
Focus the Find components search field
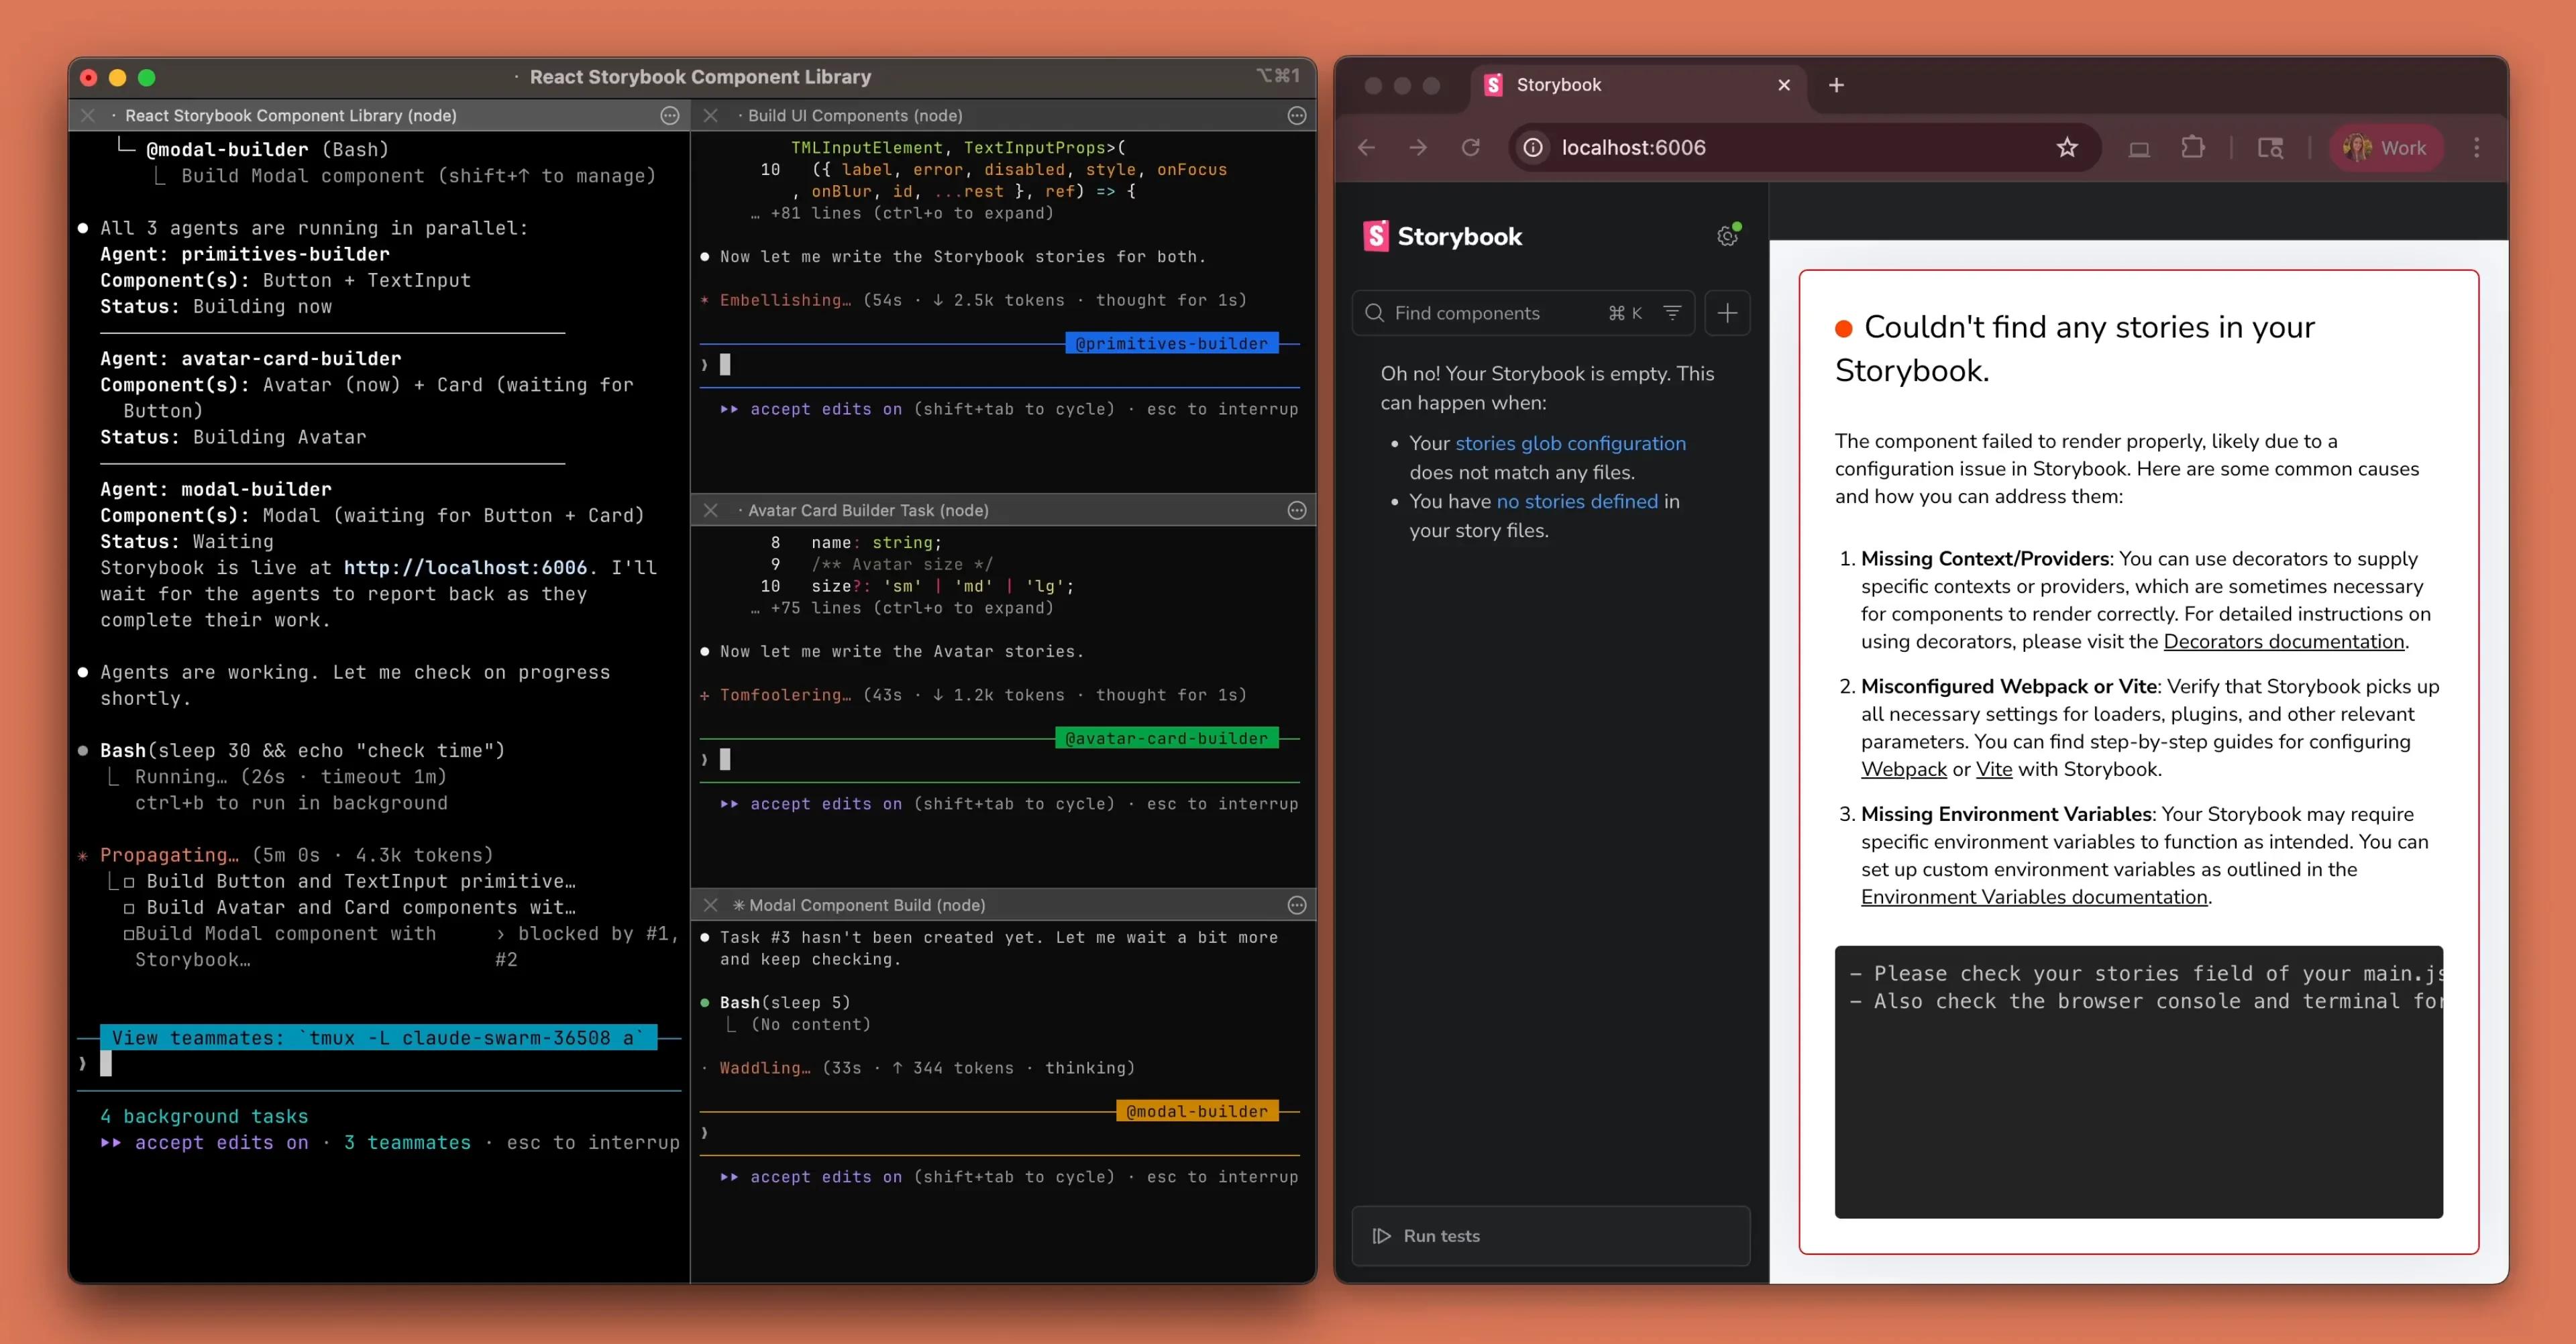pyautogui.click(x=1523, y=313)
